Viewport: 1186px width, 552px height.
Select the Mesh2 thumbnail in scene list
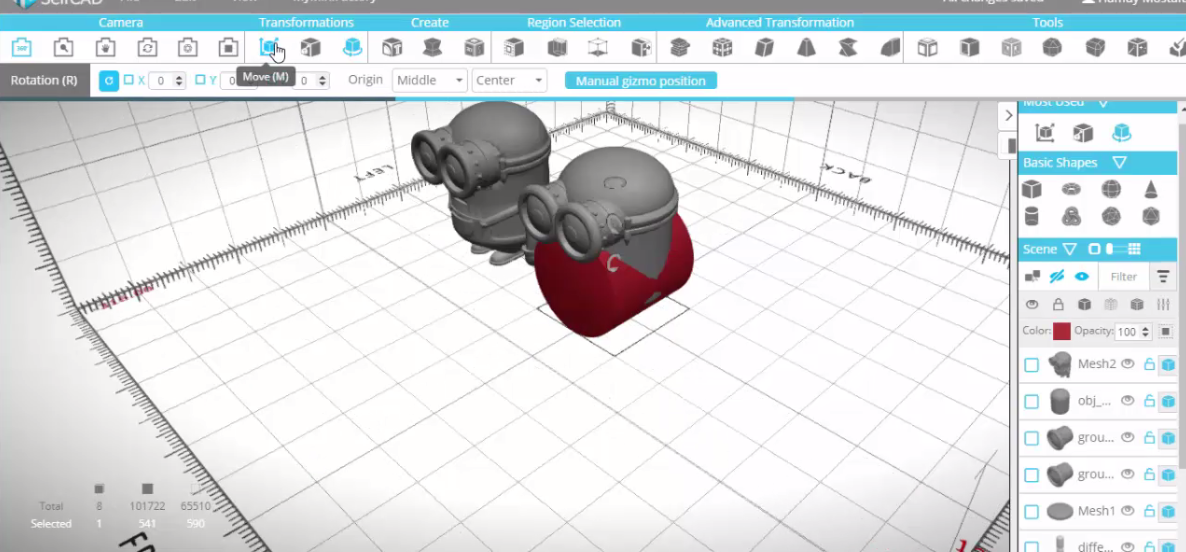(x=1060, y=364)
